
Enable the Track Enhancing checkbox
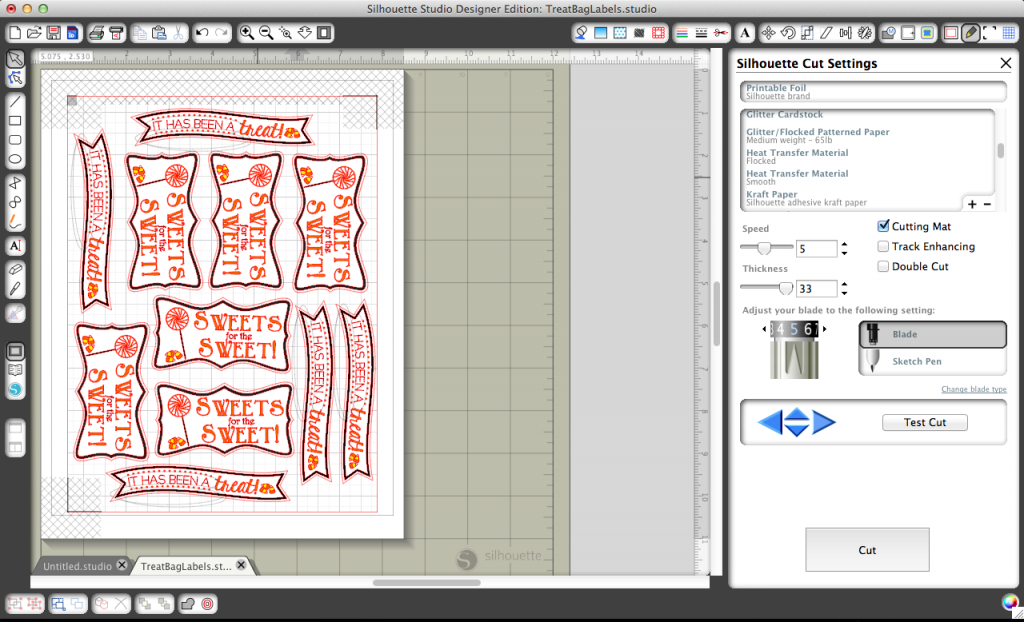tap(883, 246)
